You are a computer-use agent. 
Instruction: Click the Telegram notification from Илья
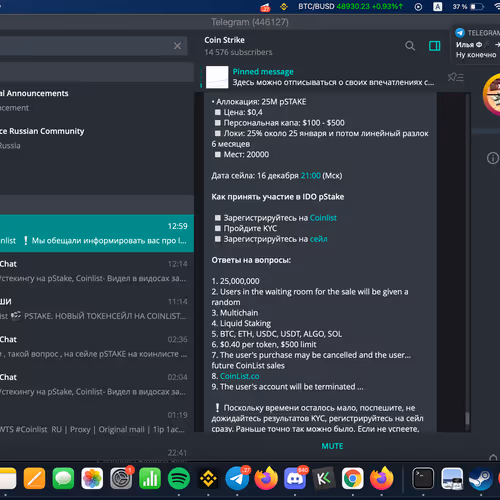pos(477,44)
